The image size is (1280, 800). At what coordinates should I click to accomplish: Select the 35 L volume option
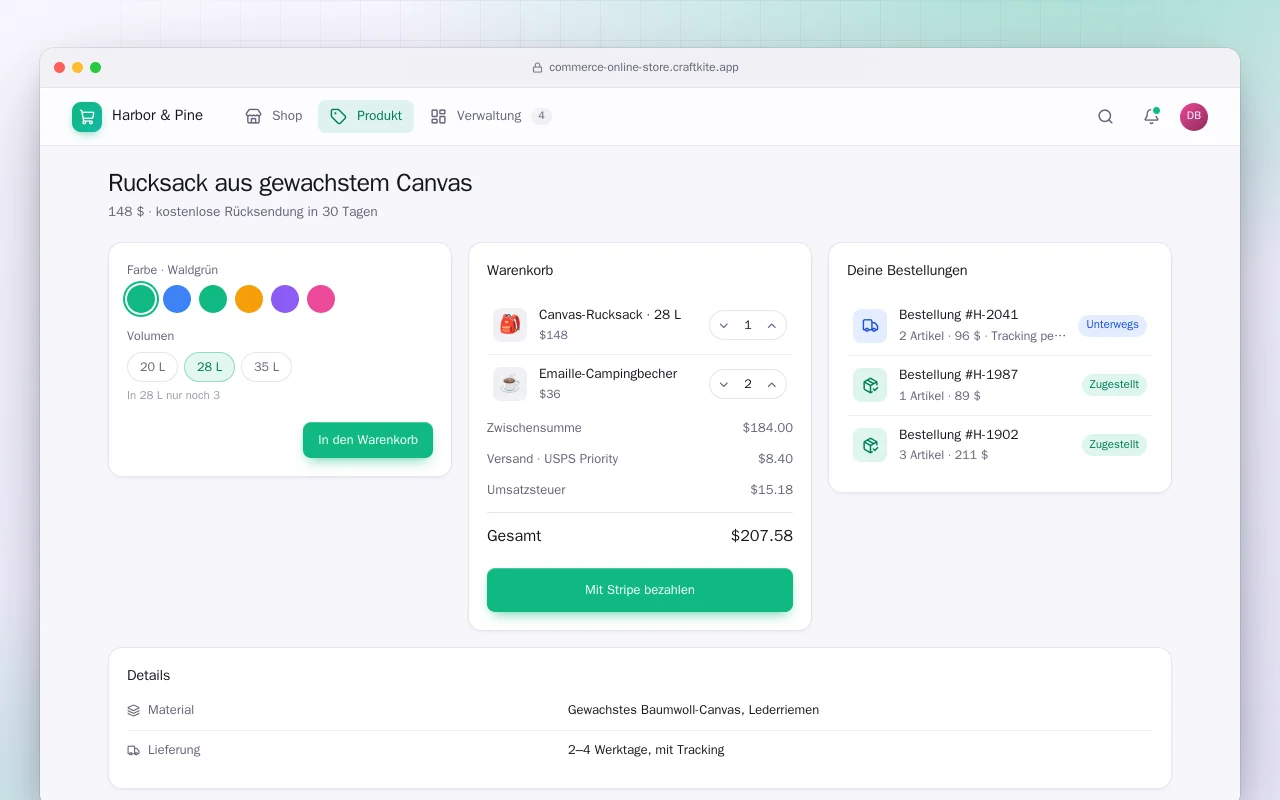tap(266, 367)
